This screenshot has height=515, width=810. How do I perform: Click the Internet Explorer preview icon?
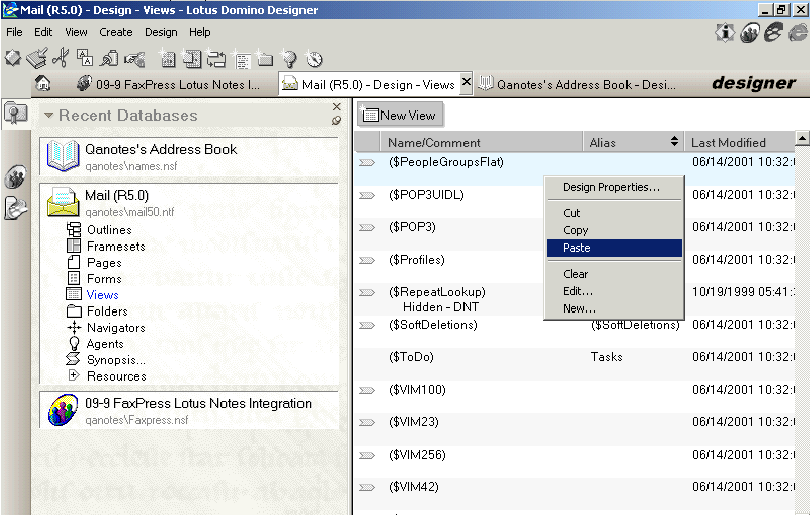(x=798, y=33)
